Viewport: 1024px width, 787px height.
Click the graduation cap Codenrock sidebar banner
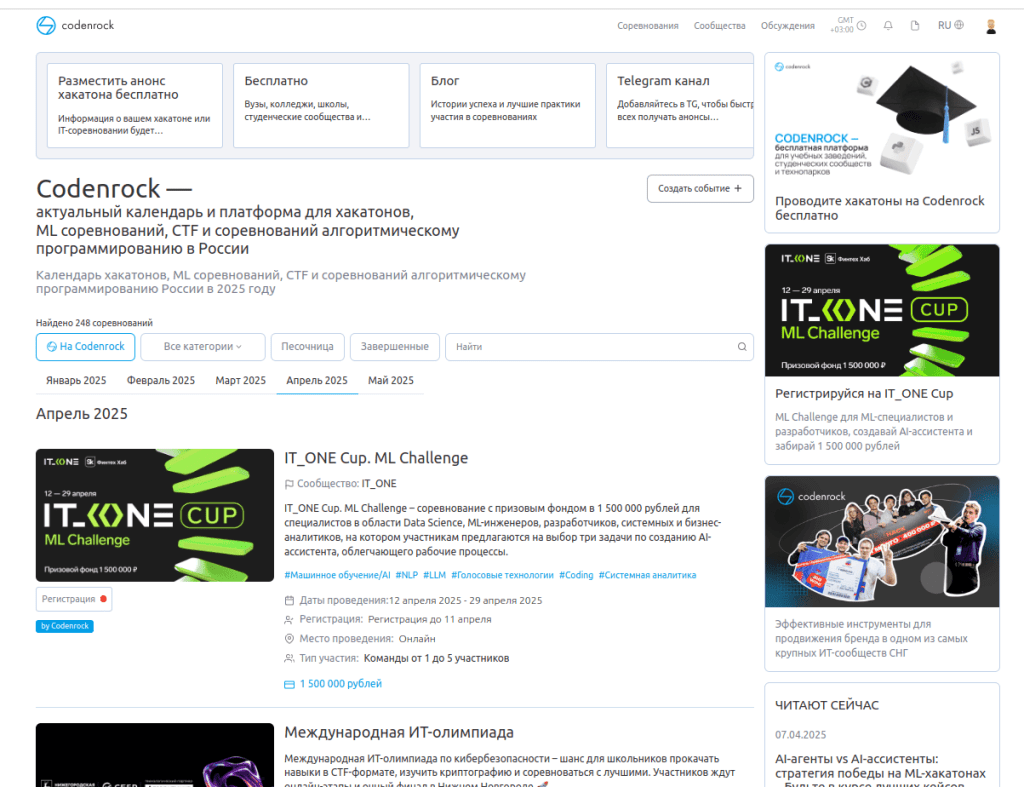click(882, 119)
